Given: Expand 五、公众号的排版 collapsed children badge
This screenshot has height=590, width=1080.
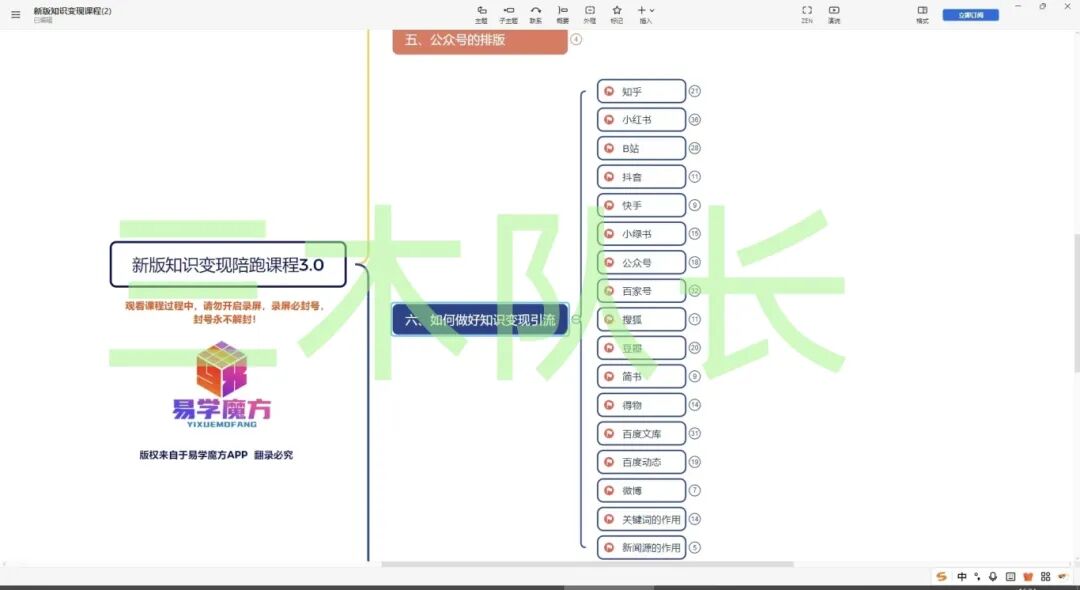Looking at the screenshot, I should tap(576, 40).
